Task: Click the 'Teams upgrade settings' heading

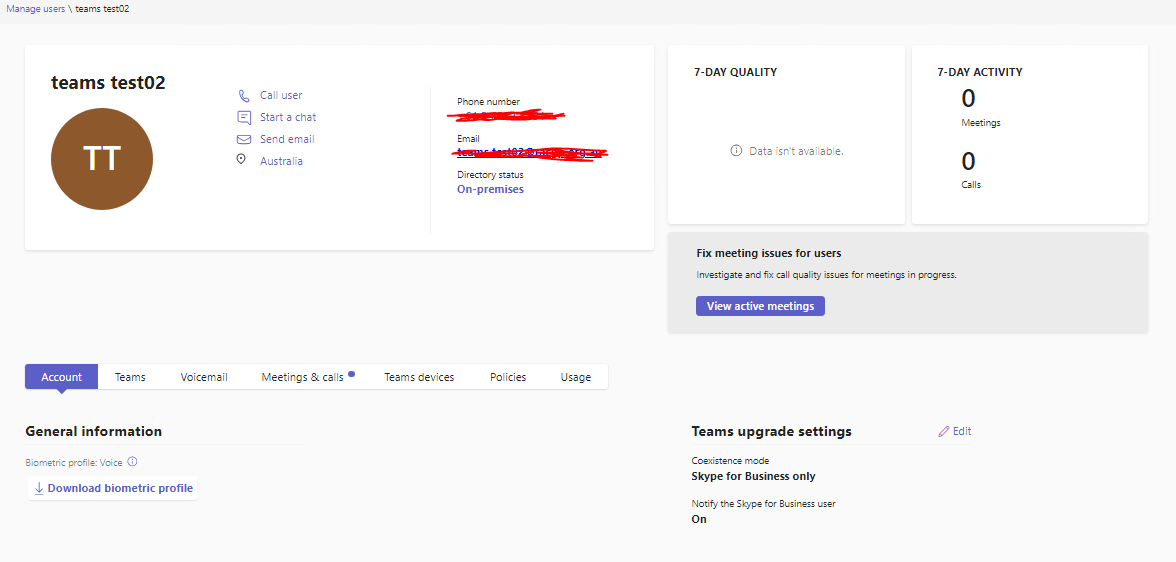Action: click(x=772, y=431)
